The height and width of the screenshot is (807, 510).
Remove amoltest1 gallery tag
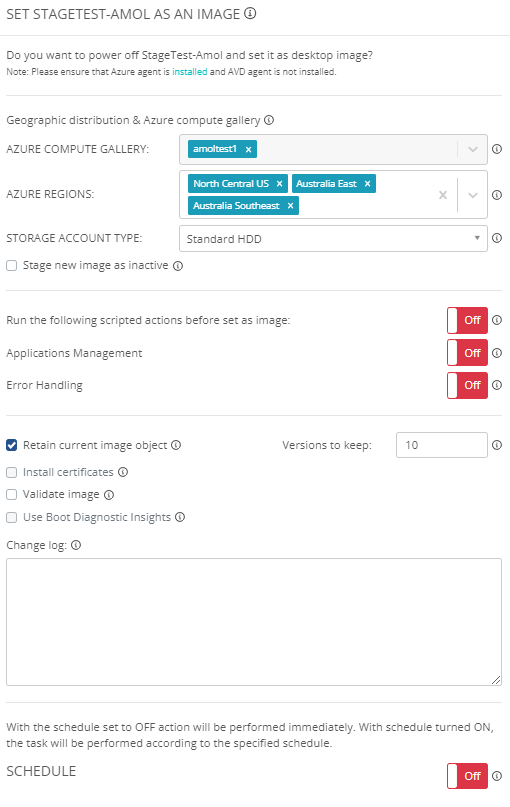[248, 149]
